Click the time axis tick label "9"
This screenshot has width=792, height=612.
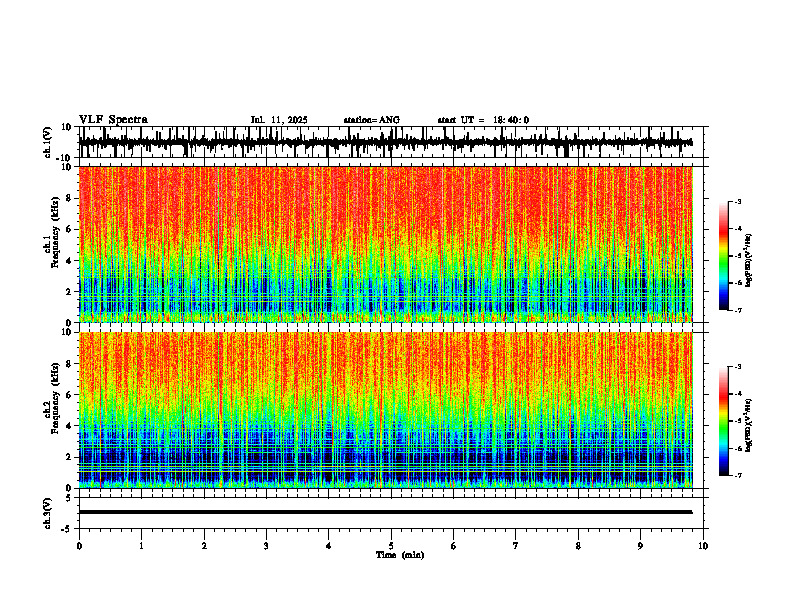[x=640, y=546]
